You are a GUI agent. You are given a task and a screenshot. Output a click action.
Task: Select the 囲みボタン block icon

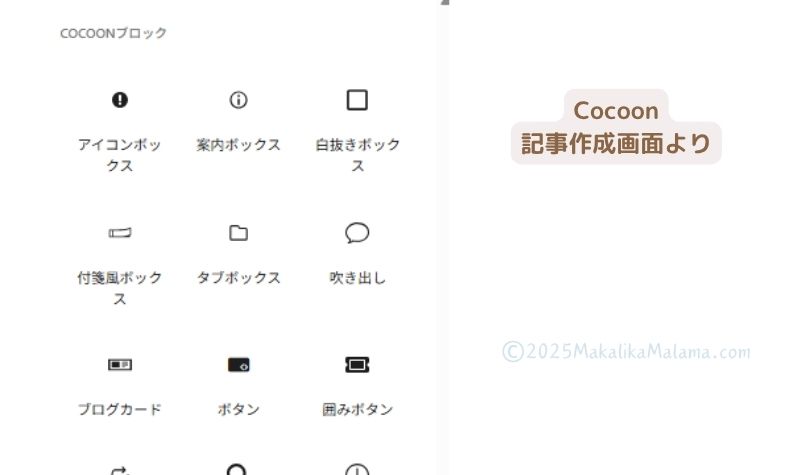click(357, 365)
